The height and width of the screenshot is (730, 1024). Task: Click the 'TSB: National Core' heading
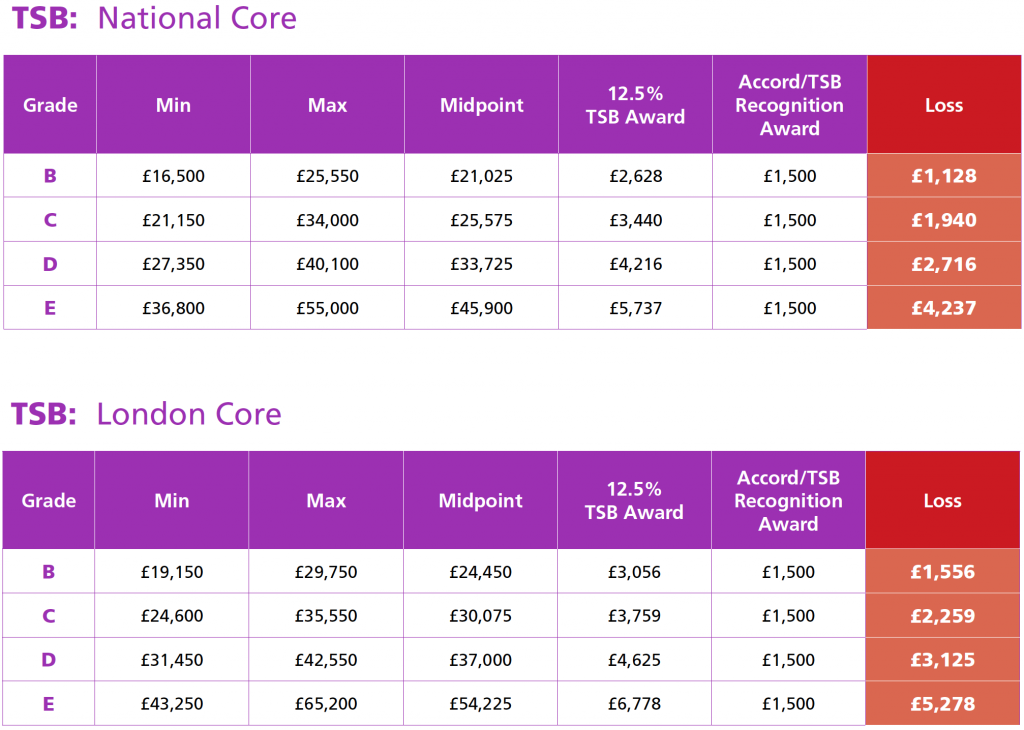[x=154, y=19]
